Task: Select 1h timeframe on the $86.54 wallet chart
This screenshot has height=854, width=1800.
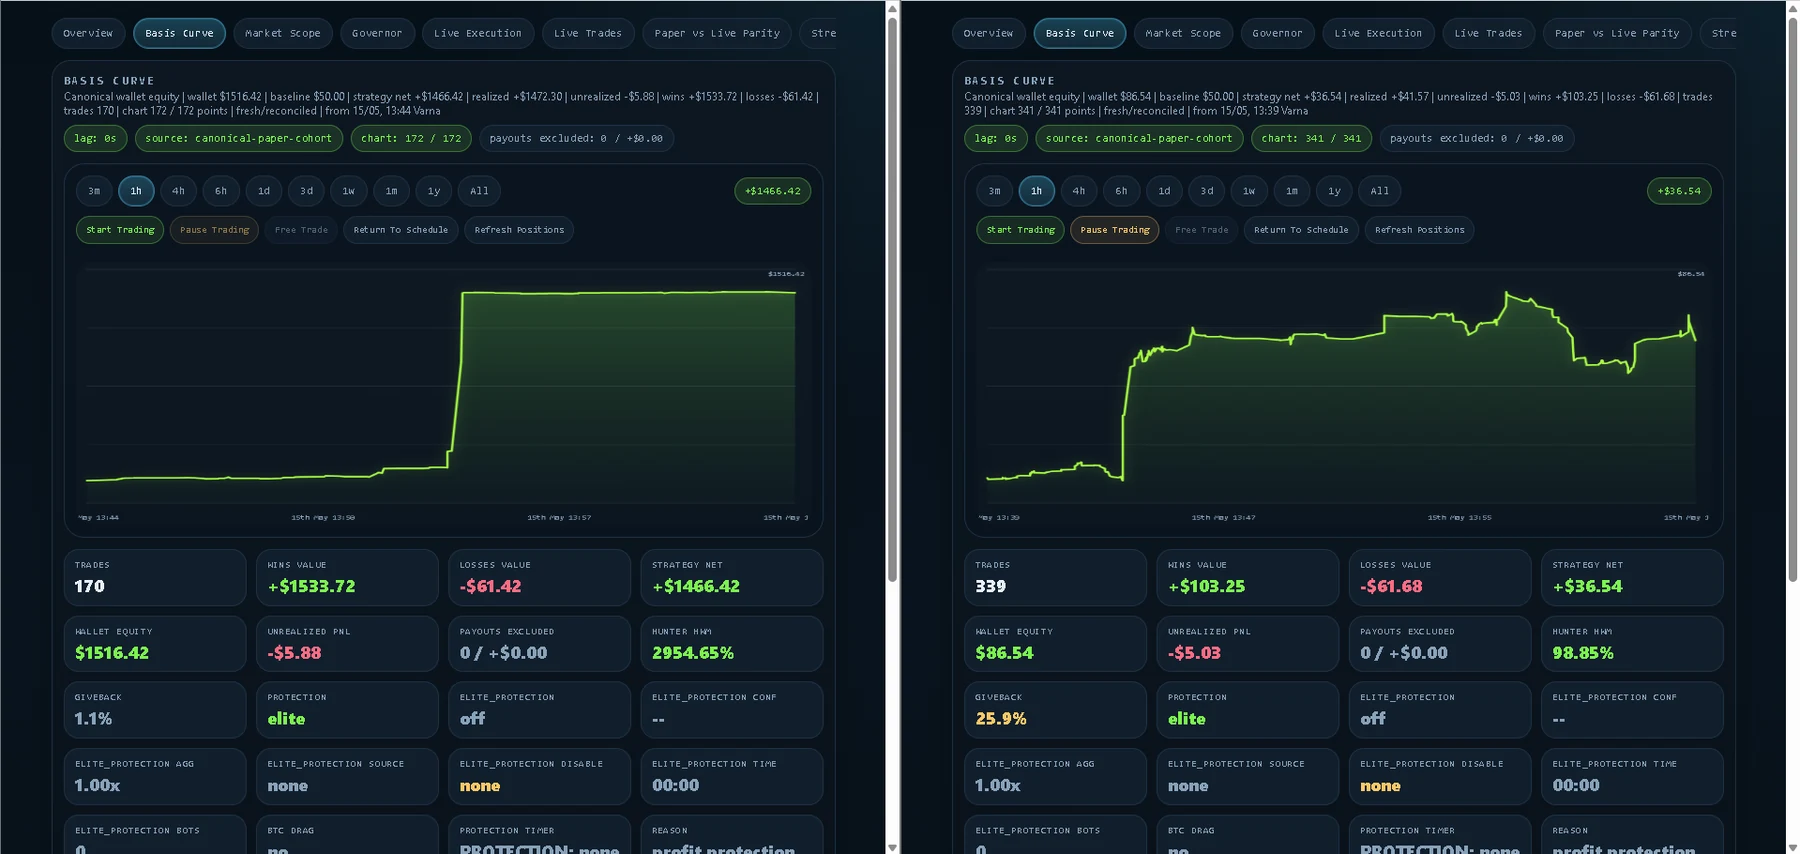Action: [1036, 191]
